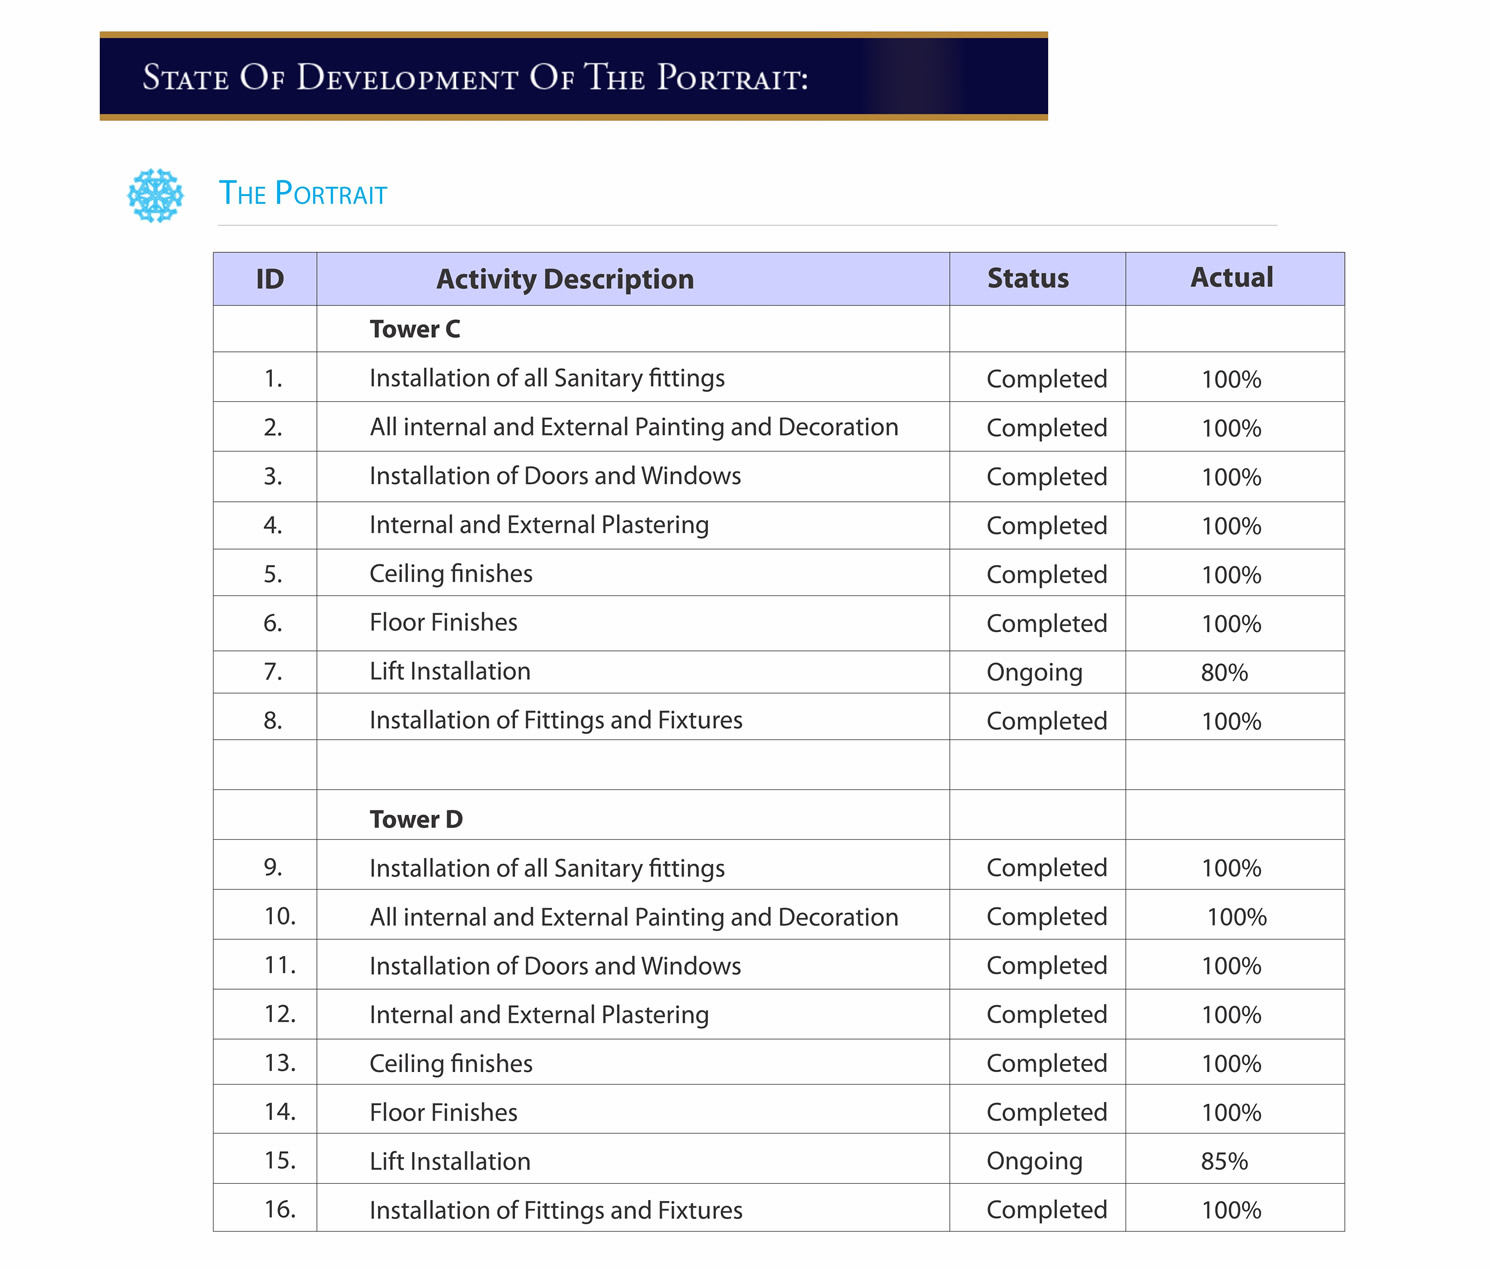Click the blue snowflake icon beside The Portrait

coord(155,195)
